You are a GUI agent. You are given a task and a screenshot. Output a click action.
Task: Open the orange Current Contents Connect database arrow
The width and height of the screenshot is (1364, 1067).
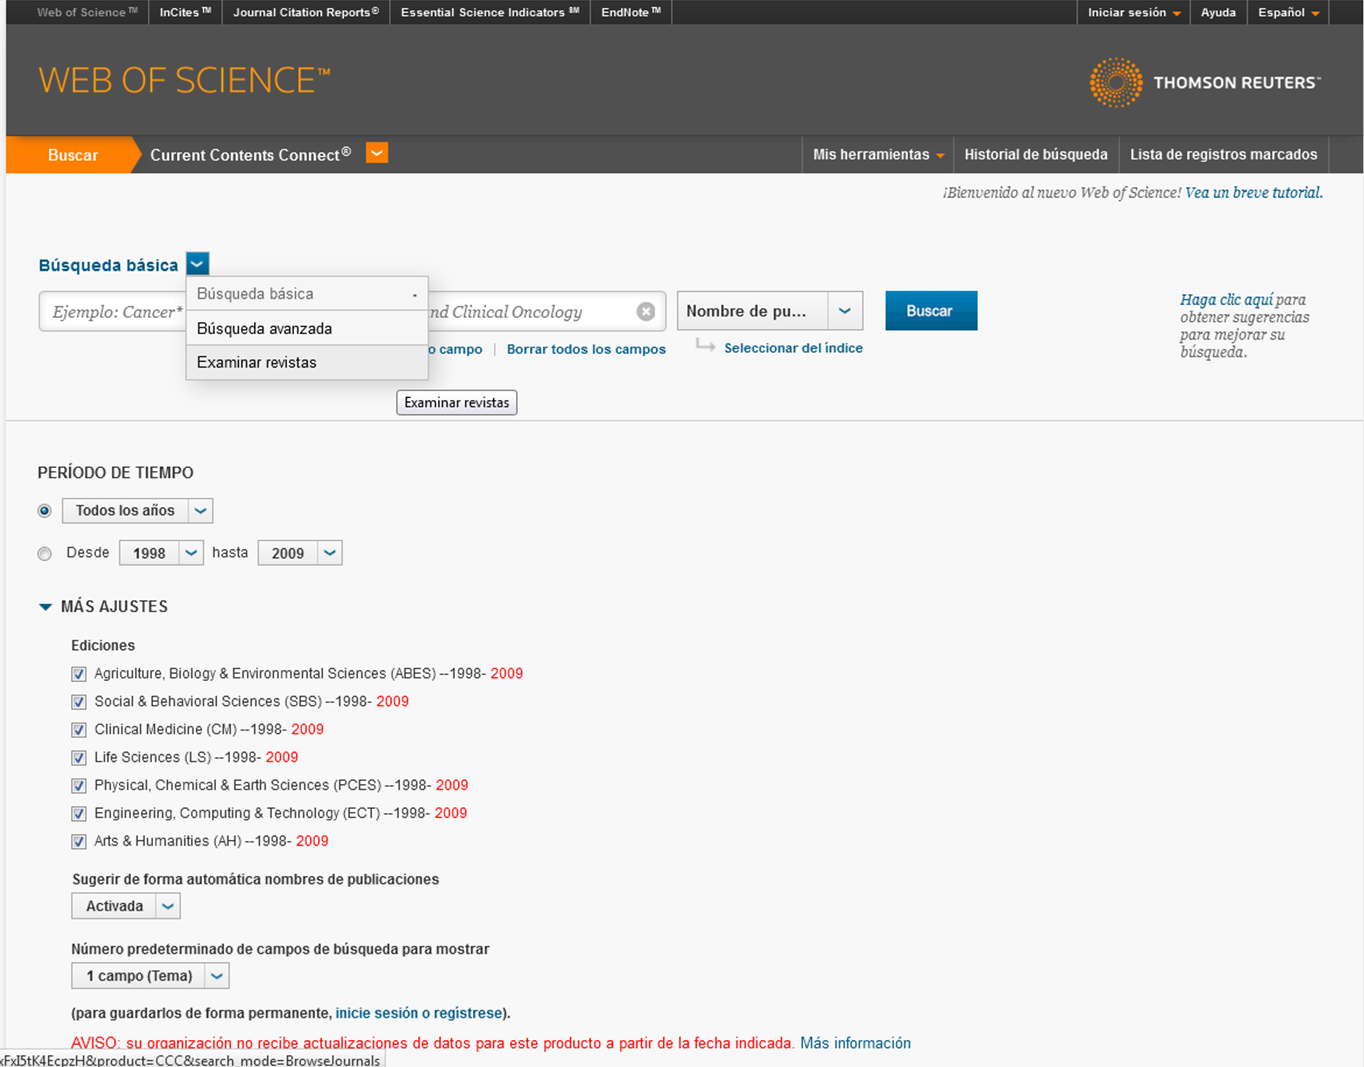377,153
